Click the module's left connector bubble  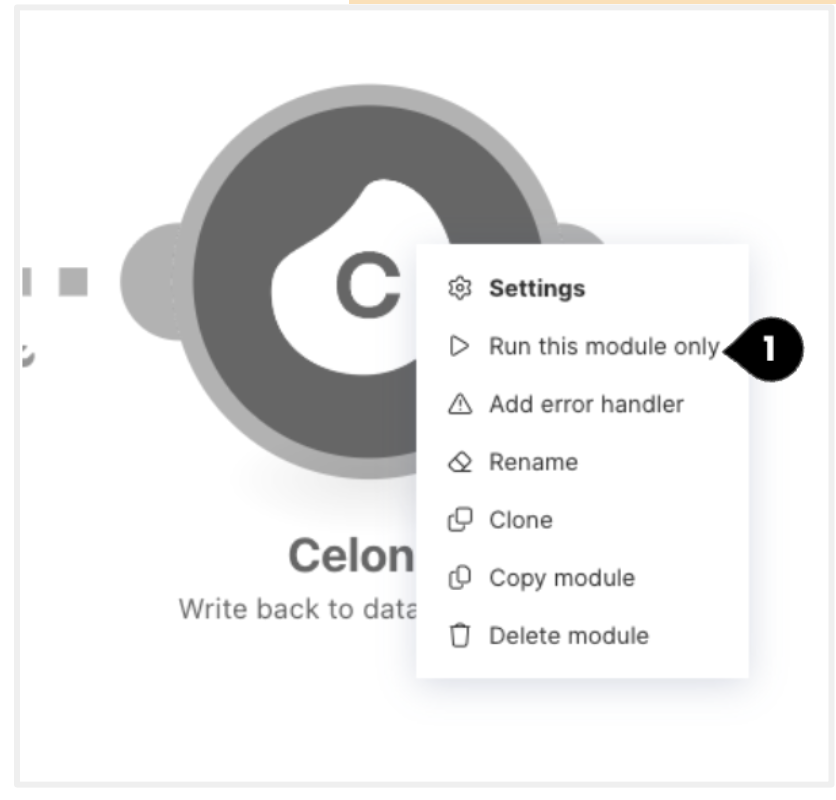coord(150,280)
